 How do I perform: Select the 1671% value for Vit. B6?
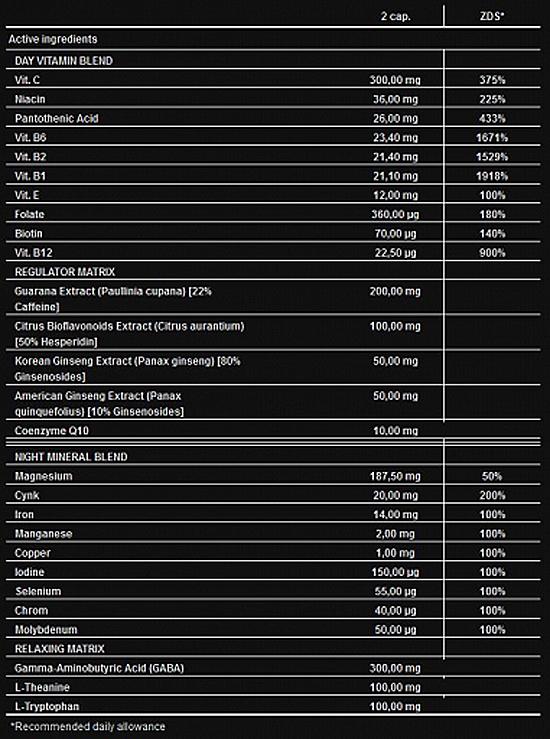point(492,138)
